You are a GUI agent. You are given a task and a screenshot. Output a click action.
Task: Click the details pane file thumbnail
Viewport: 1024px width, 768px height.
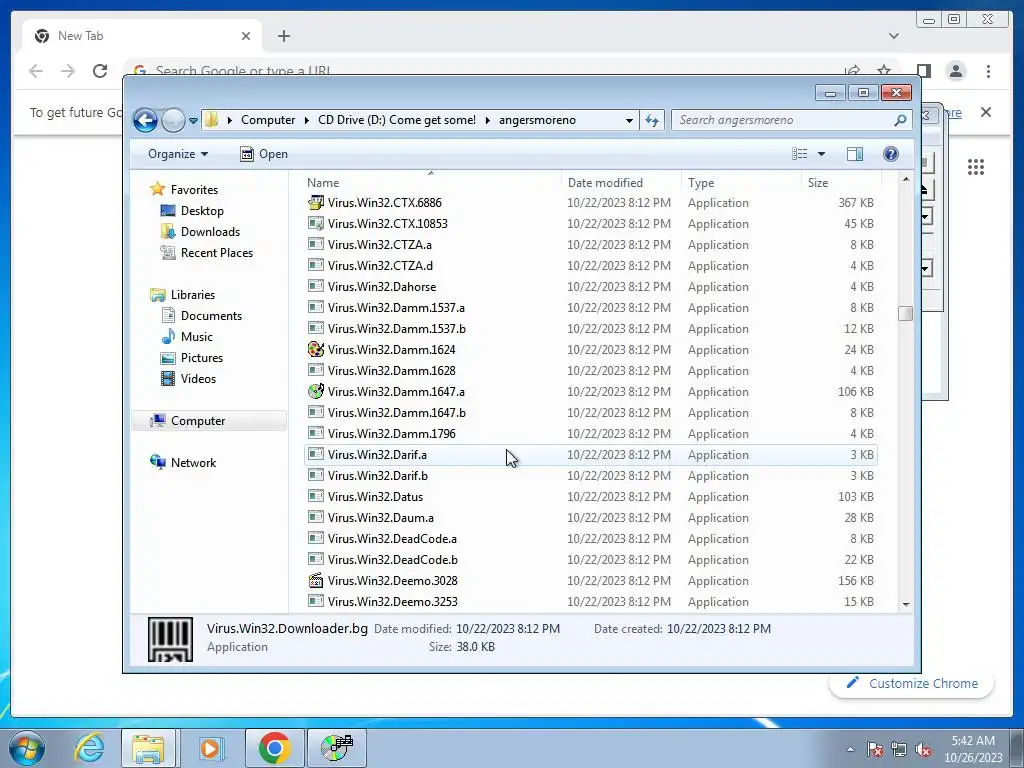click(170, 639)
